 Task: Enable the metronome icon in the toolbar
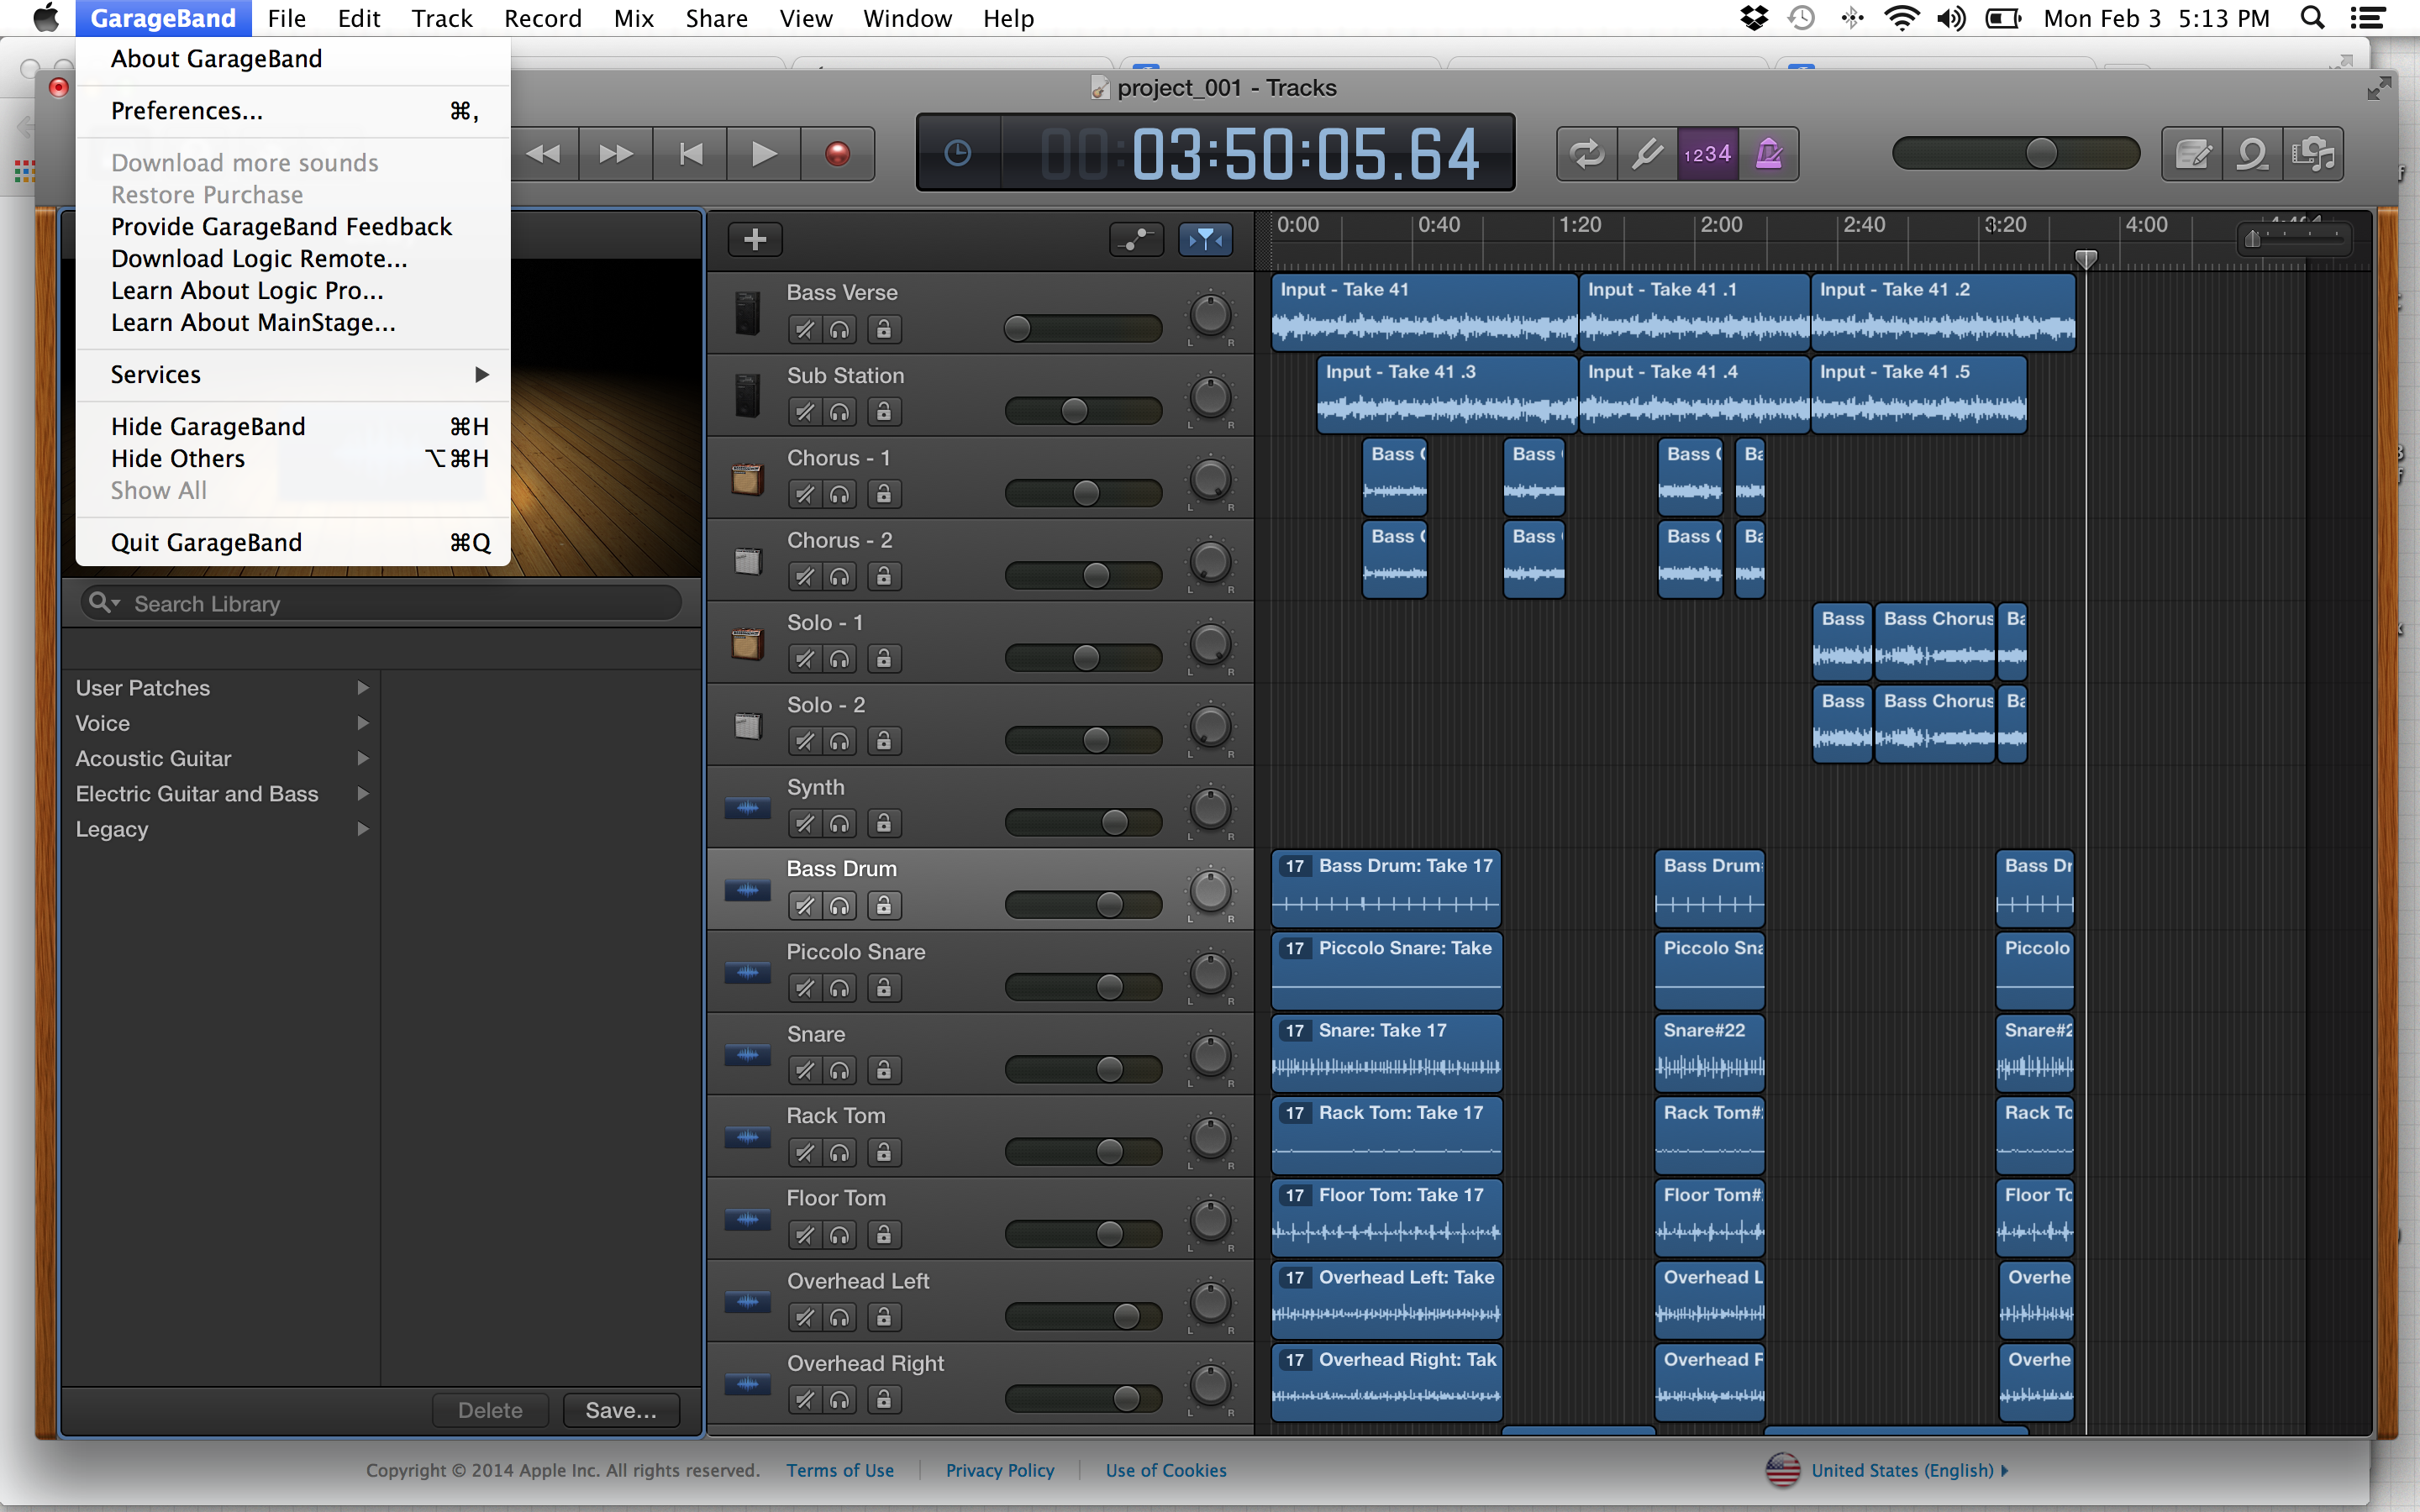[x=1768, y=153]
